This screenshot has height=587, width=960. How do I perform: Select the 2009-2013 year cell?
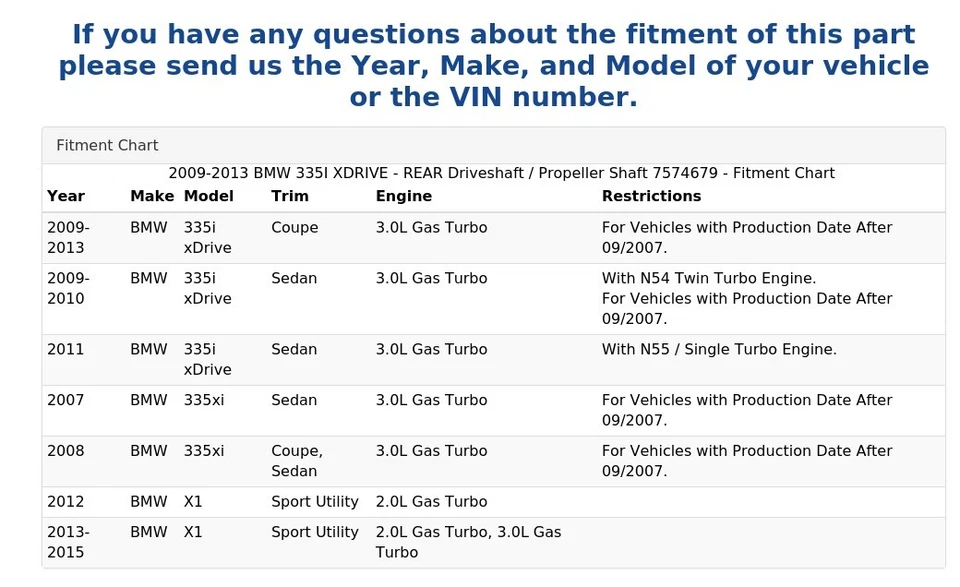68,237
